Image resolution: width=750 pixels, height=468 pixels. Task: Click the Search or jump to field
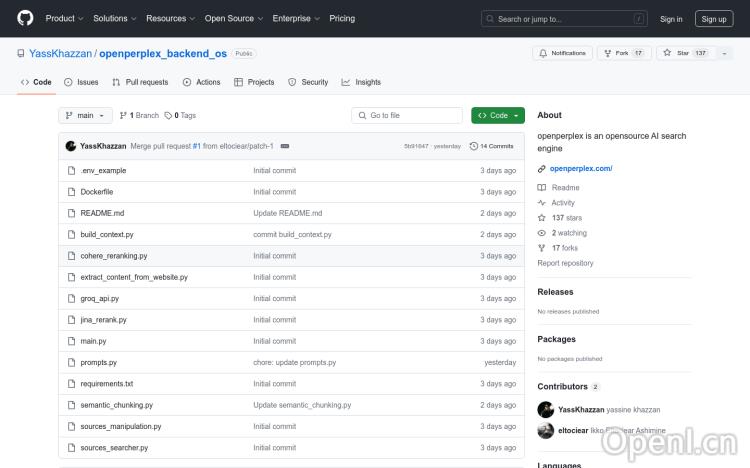564,19
